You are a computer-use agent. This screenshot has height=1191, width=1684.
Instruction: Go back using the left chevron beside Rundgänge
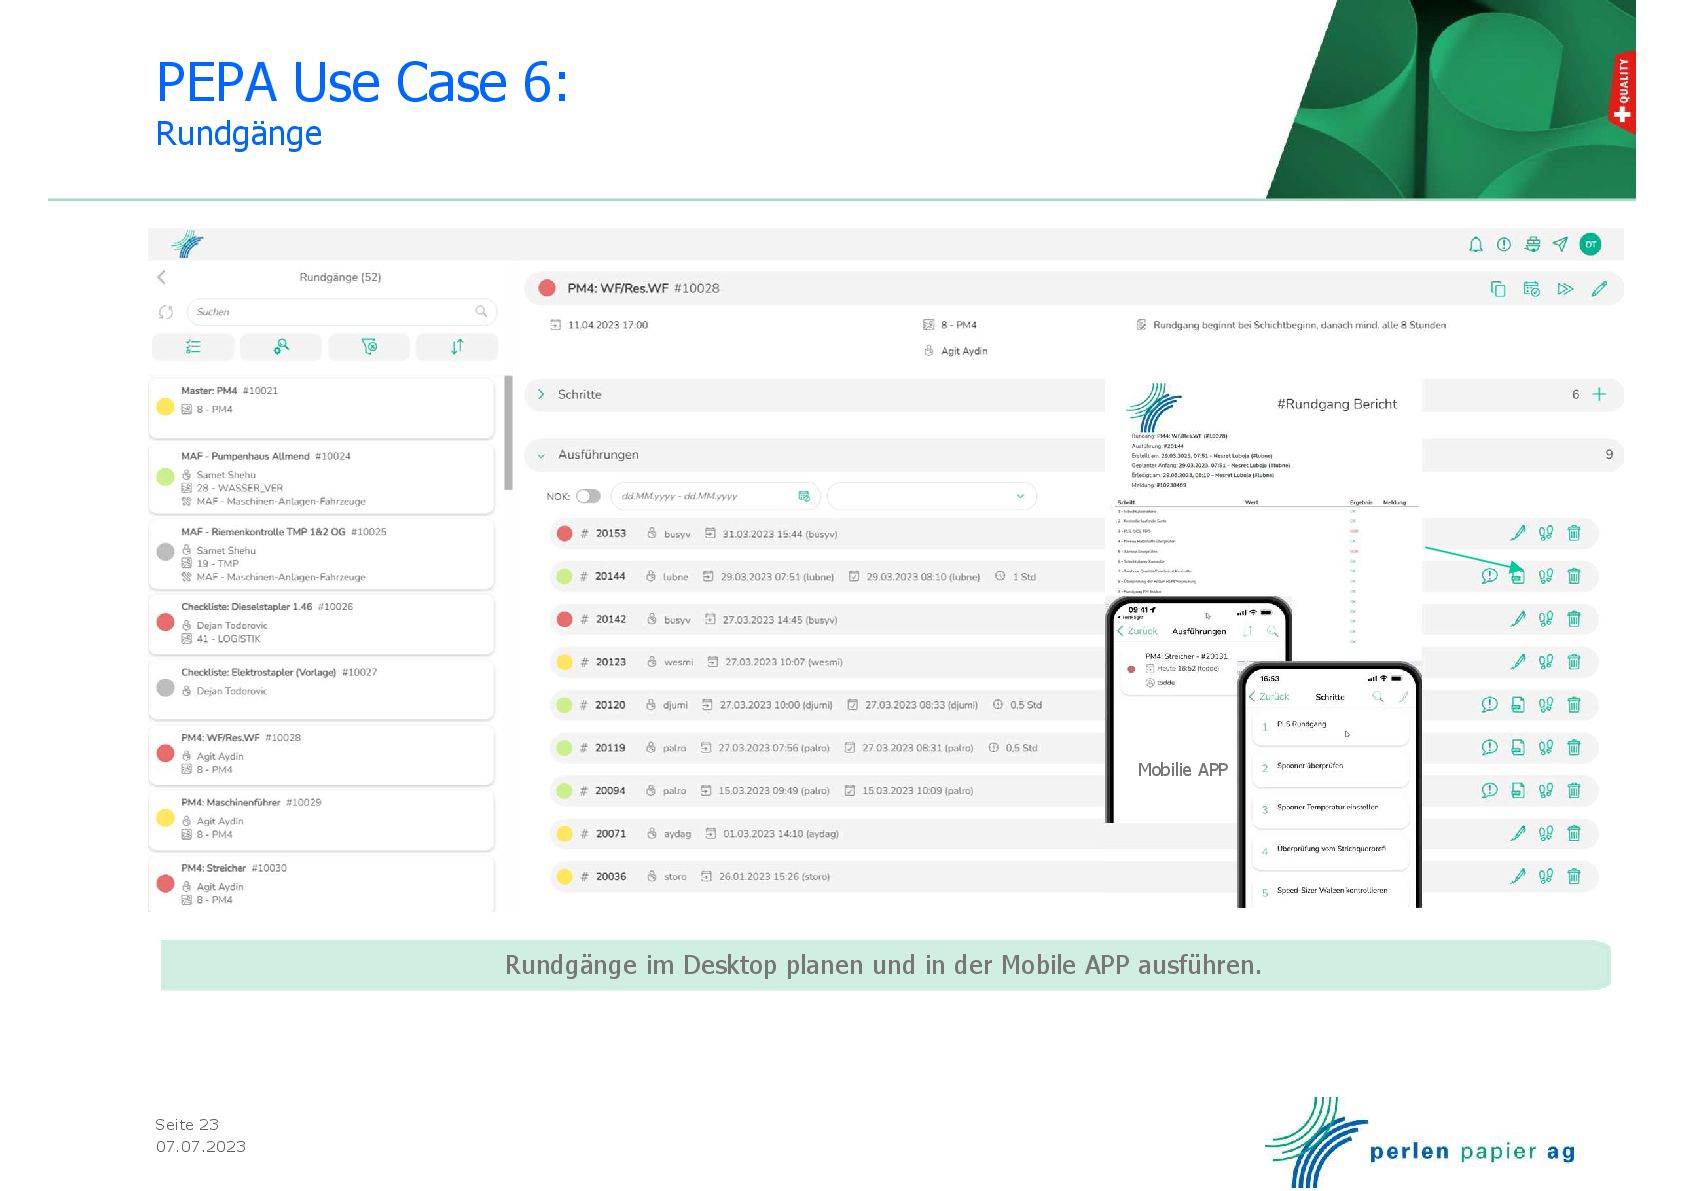click(162, 277)
